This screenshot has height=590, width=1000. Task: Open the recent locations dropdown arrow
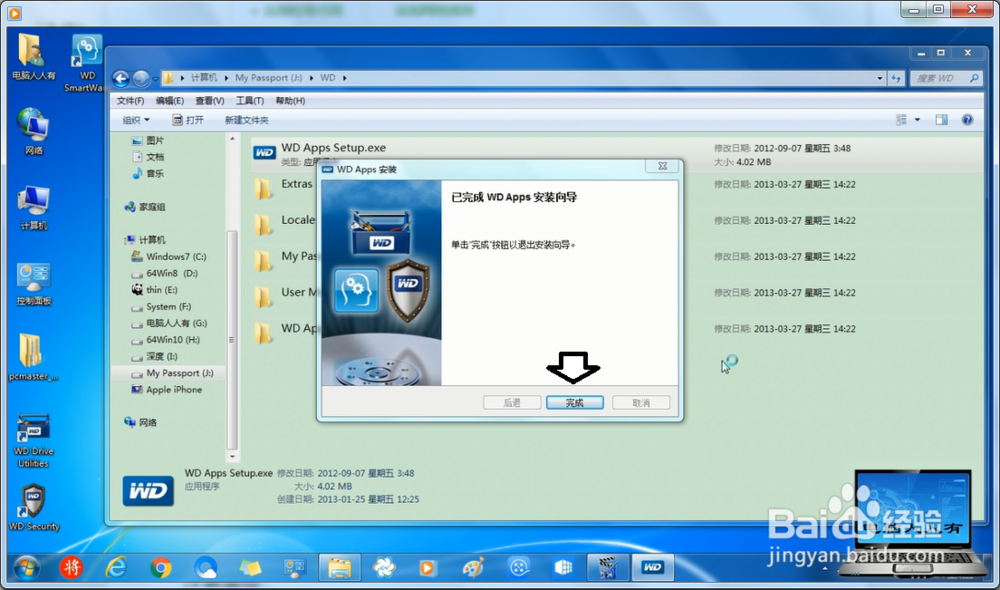pyautogui.click(x=155, y=79)
